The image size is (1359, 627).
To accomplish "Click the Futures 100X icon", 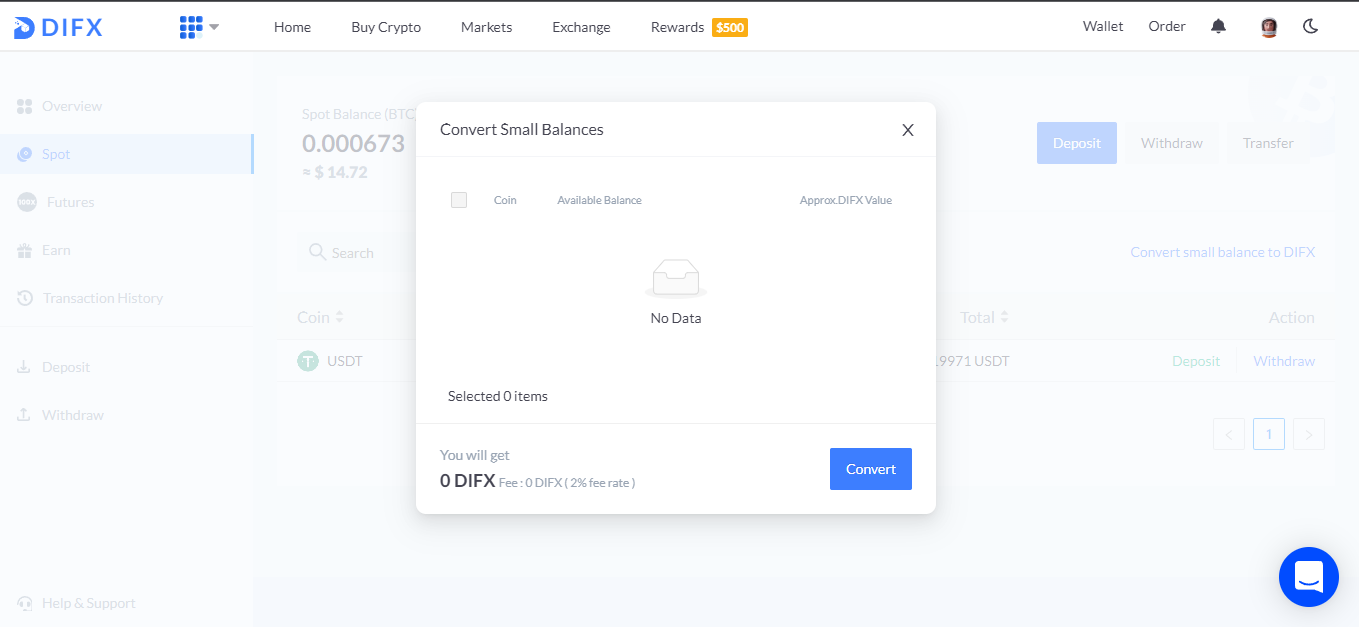I will point(27,202).
